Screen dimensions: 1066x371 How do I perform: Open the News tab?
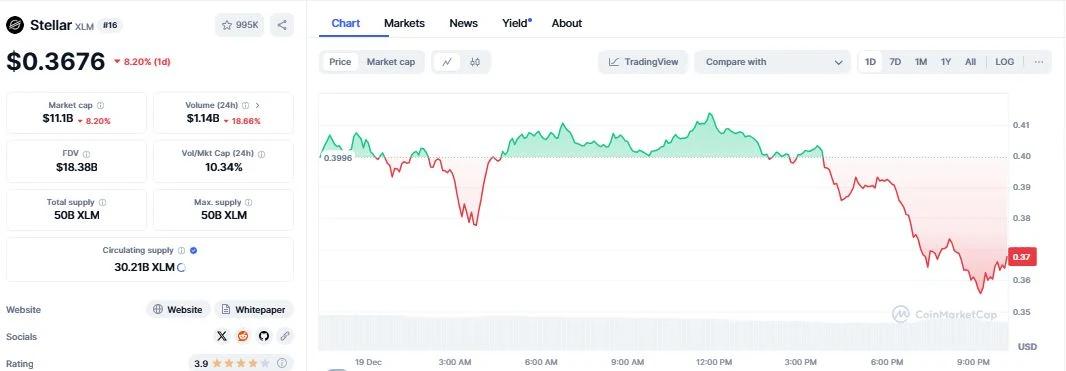tap(464, 23)
